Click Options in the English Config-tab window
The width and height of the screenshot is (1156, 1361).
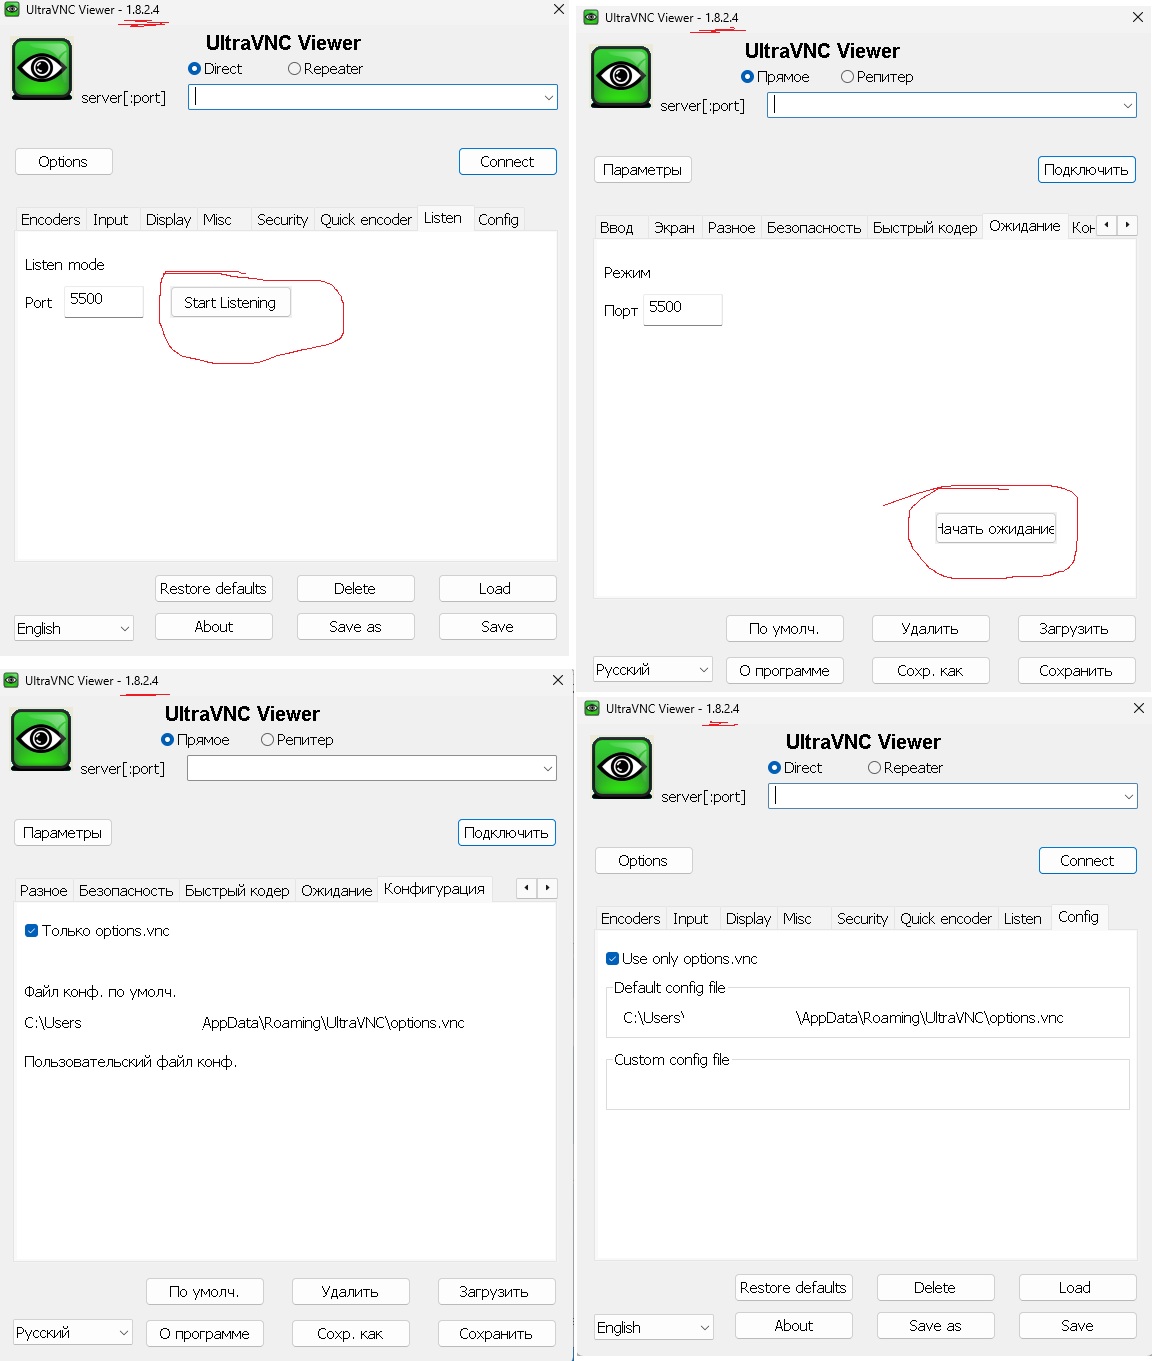(x=643, y=861)
